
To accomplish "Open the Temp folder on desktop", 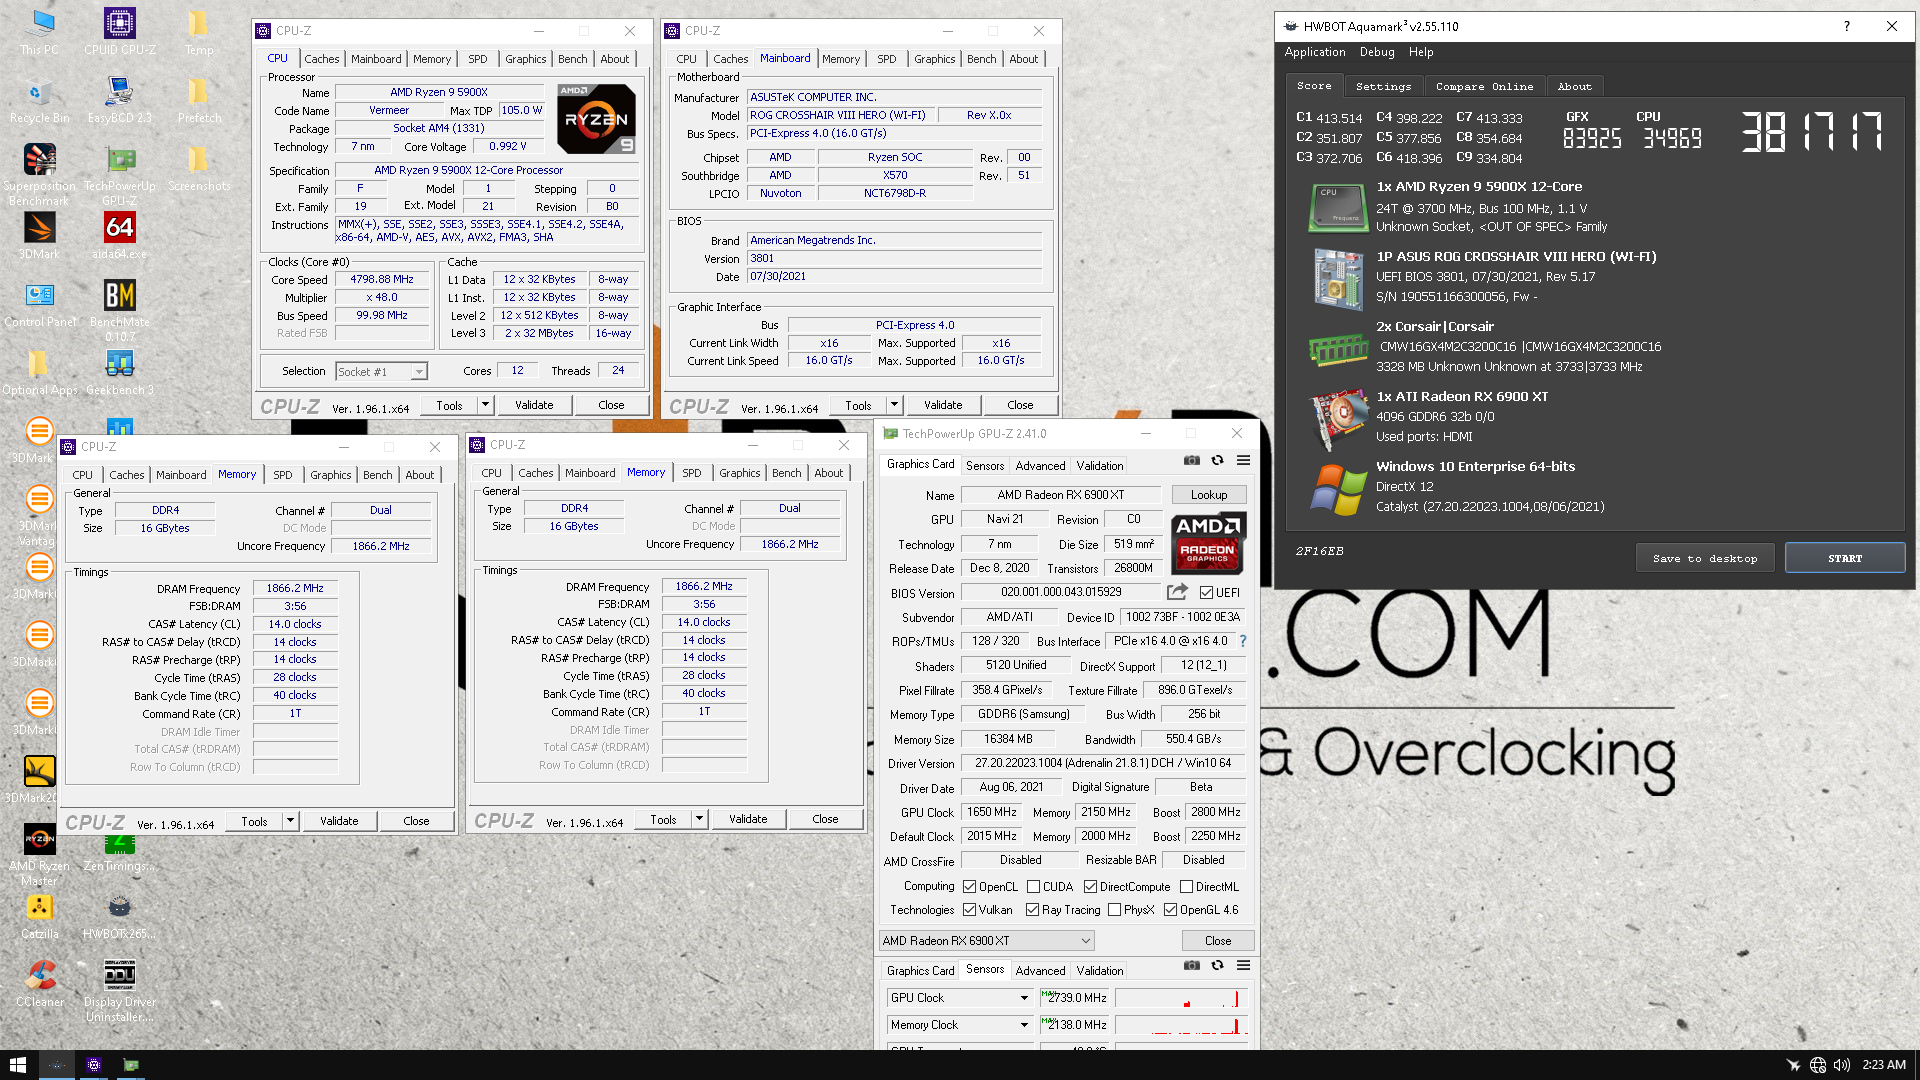I will pos(199,31).
